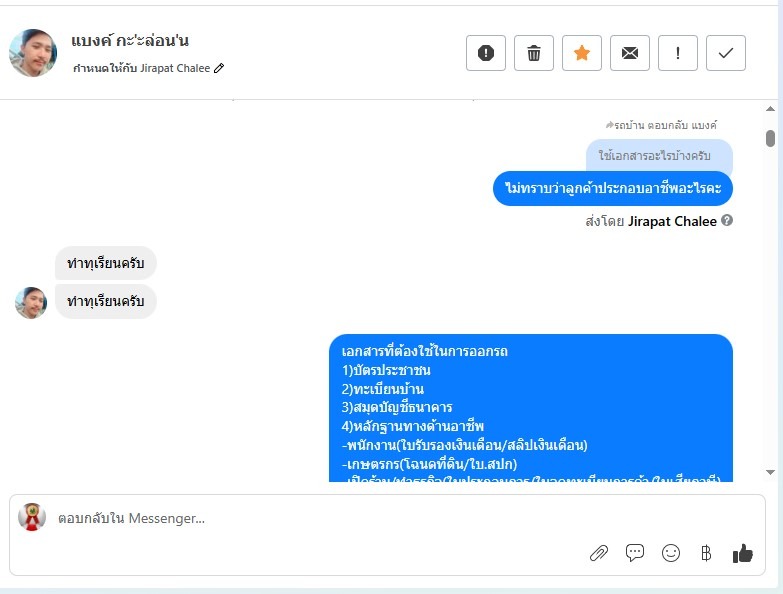Click the baht payment icon
The image size is (783, 594).
706,553
